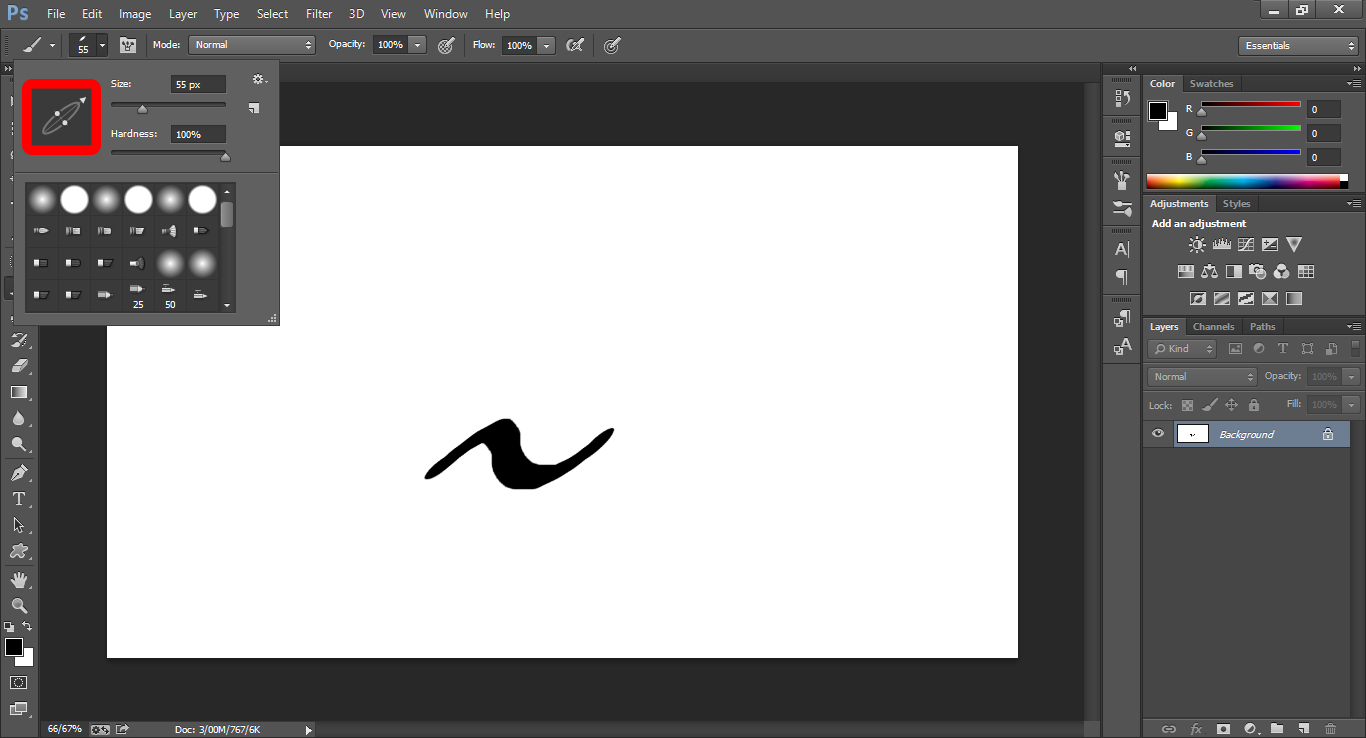Open the Image menu
The width and height of the screenshot is (1366, 738).
click(x=135, y=14)
